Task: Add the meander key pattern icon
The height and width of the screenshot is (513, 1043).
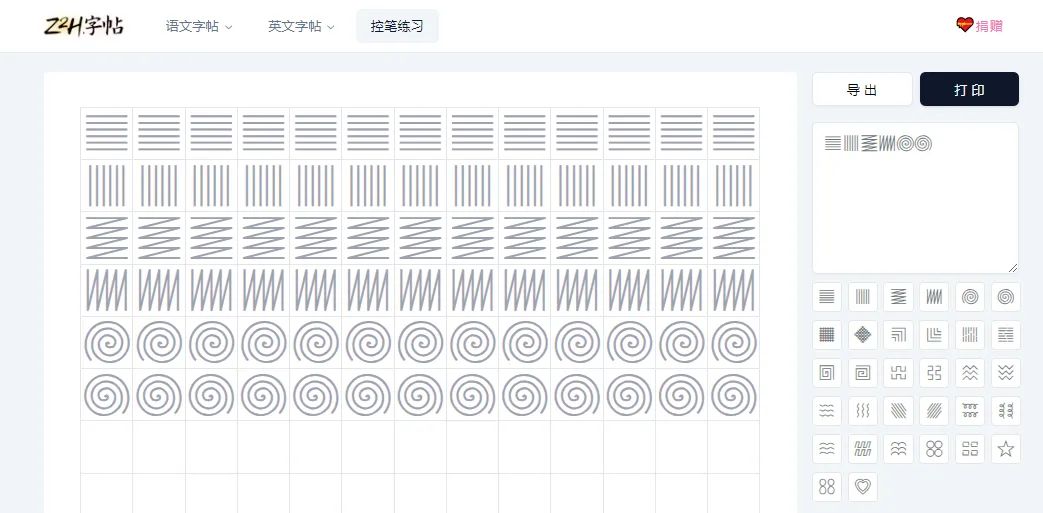Action: click(898, 373)
